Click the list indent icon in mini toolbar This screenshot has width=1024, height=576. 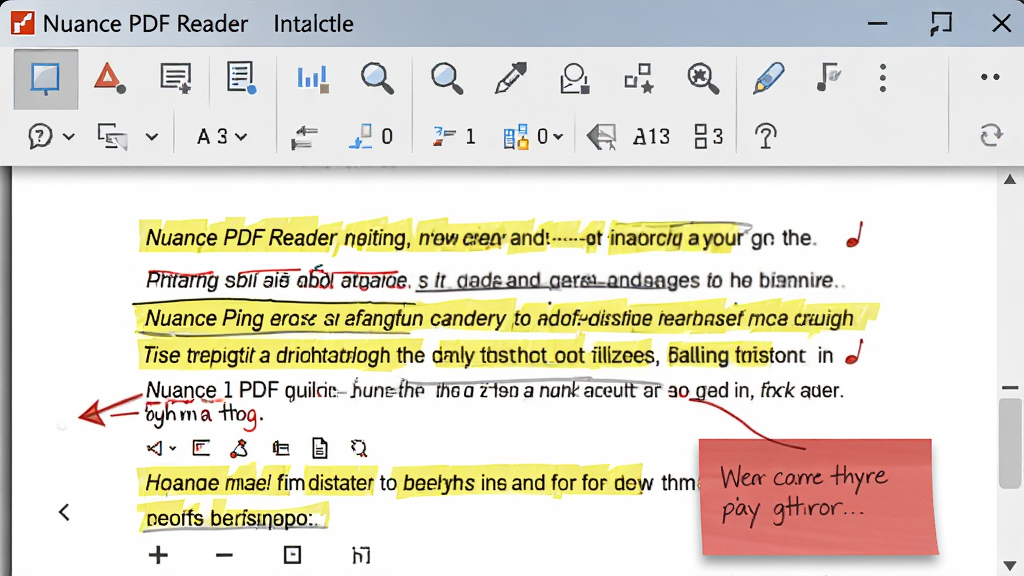[x=281, y=448]
